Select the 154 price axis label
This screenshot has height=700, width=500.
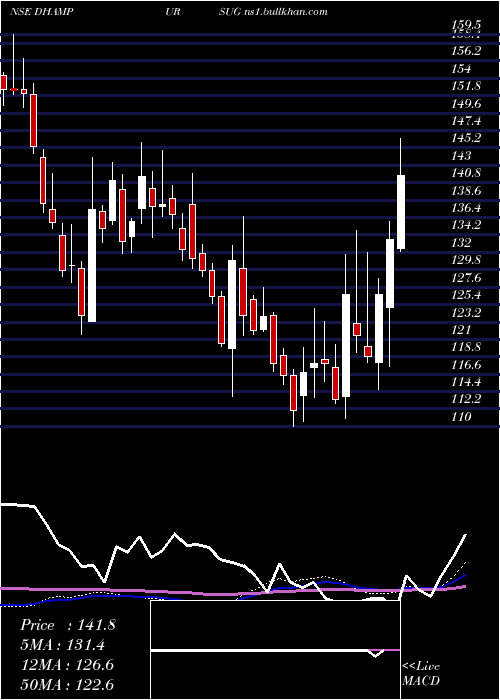[461, 69]
